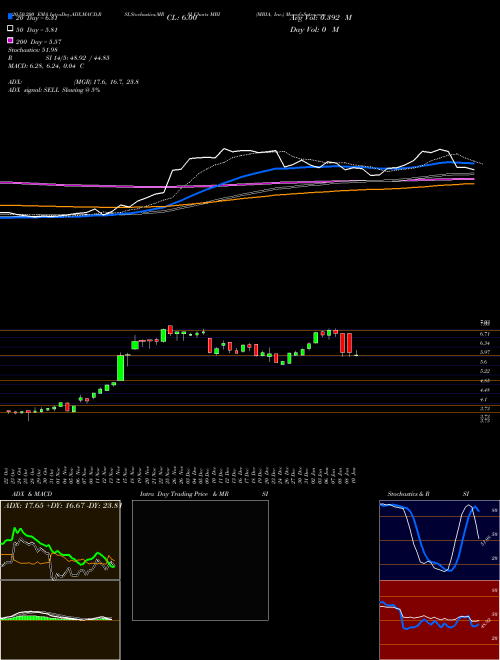Click the 6.71 price axis label
500x660 pixels.
[484, 334]
